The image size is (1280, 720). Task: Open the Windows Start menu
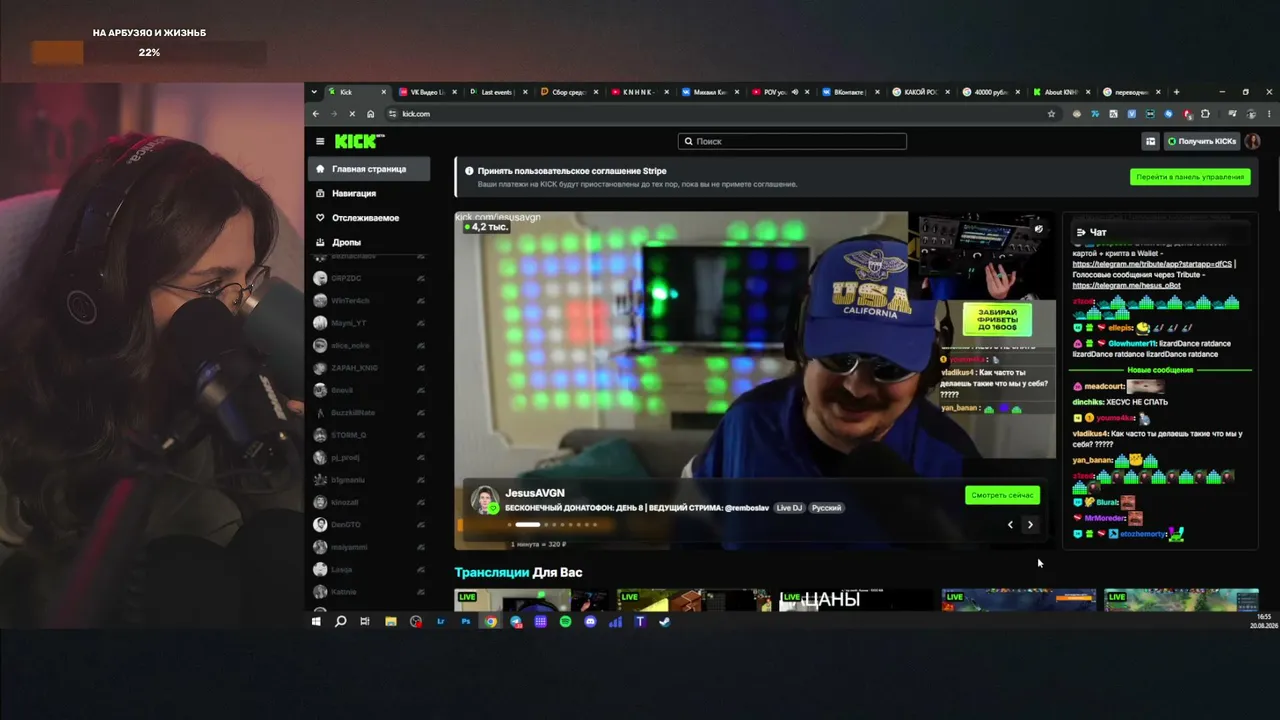316,622
